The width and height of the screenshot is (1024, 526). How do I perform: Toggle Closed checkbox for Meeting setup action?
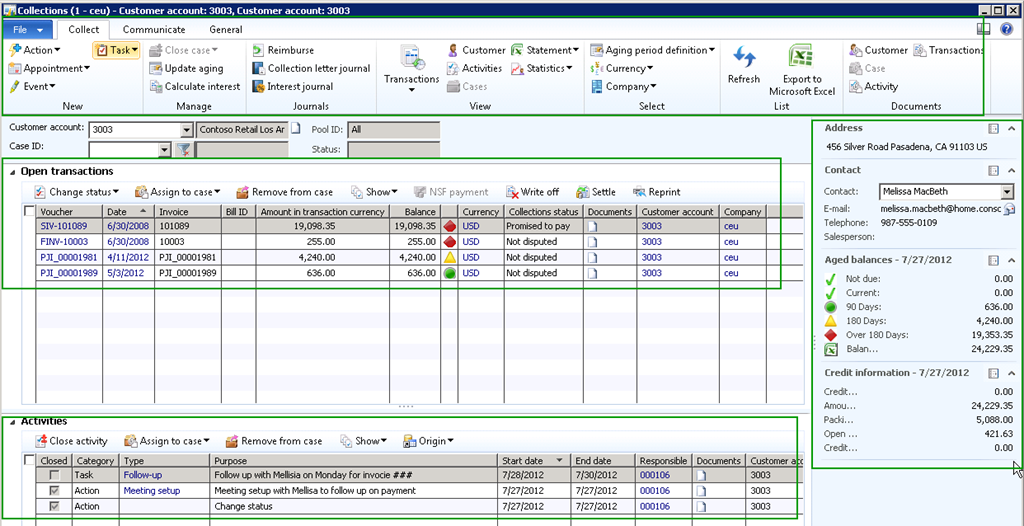pyautogui.click(x=54, y=491)
